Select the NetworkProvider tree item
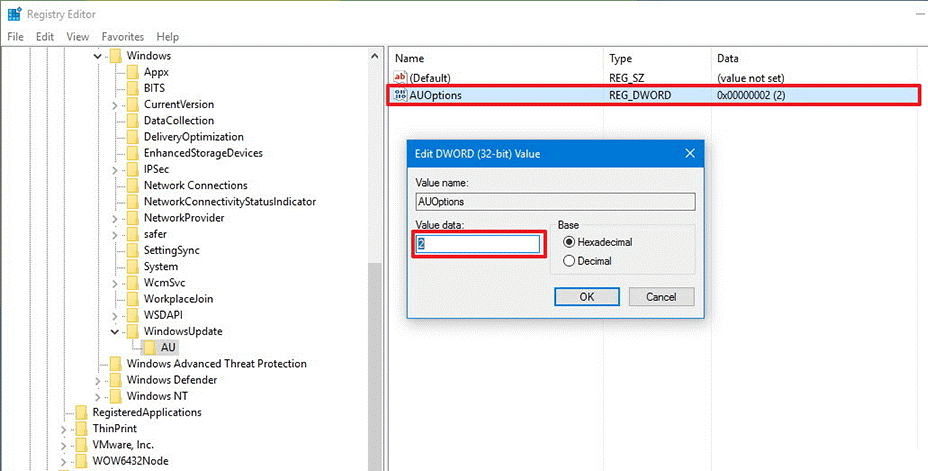This screenshot has width=928, height=471. (x=183, y=218)
